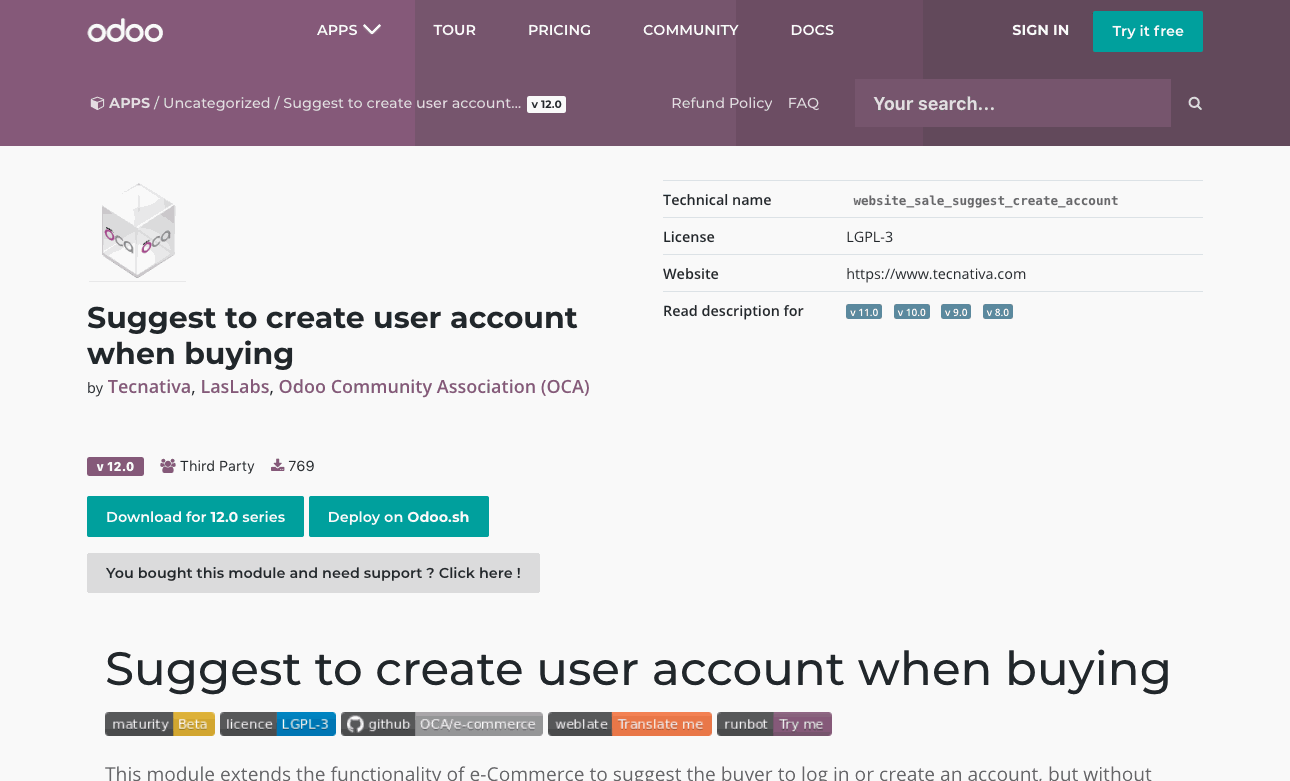Open Odoo Community Association (OCA) link

(434, 387)
